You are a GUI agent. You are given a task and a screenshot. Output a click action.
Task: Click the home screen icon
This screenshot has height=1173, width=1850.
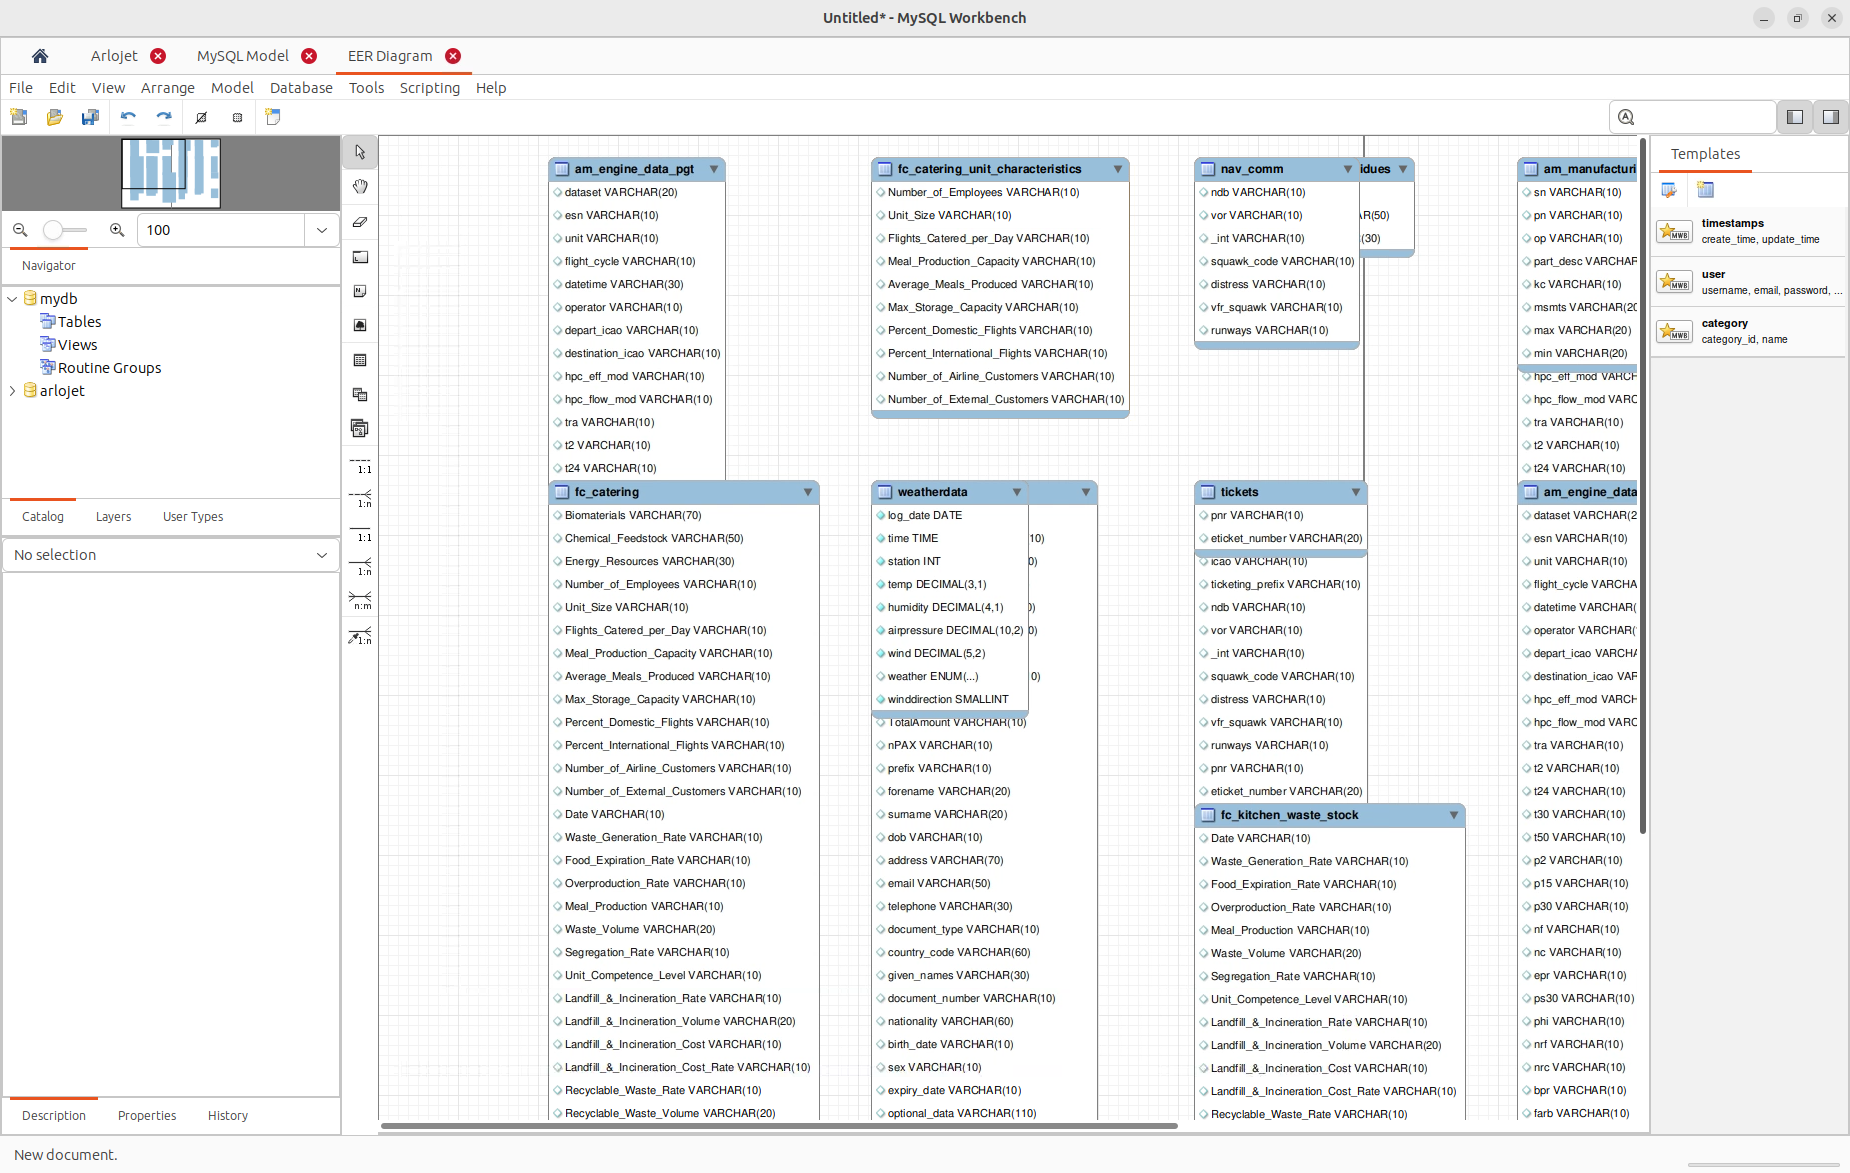40,56
